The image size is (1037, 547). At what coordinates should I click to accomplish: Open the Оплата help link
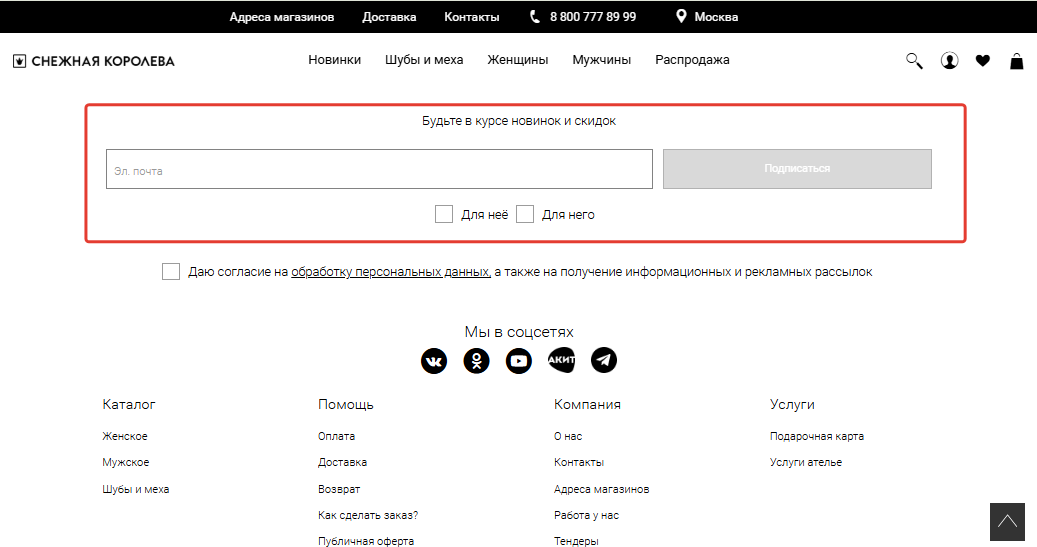coord(337,437)
